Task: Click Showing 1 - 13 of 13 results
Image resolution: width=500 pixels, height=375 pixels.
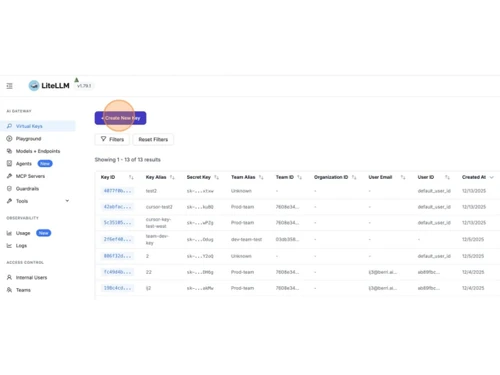Action: click(127, 160)
